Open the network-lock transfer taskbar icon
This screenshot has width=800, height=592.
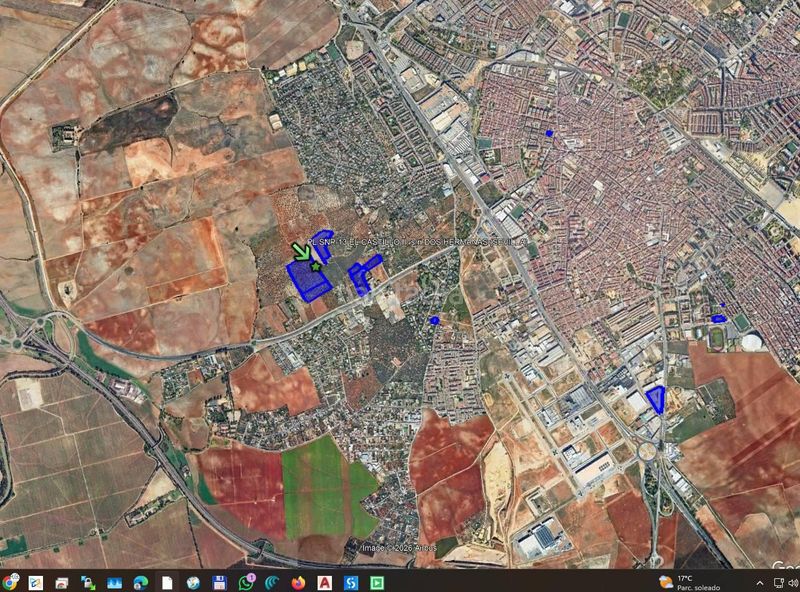click(88, 582)
